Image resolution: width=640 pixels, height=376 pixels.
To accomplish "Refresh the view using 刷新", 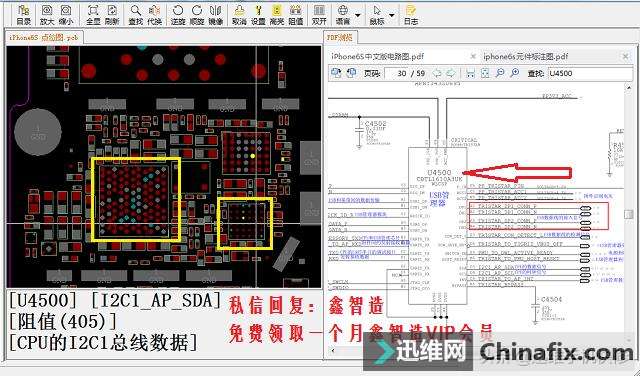I will pyautogui.click(x=111, y=15).
